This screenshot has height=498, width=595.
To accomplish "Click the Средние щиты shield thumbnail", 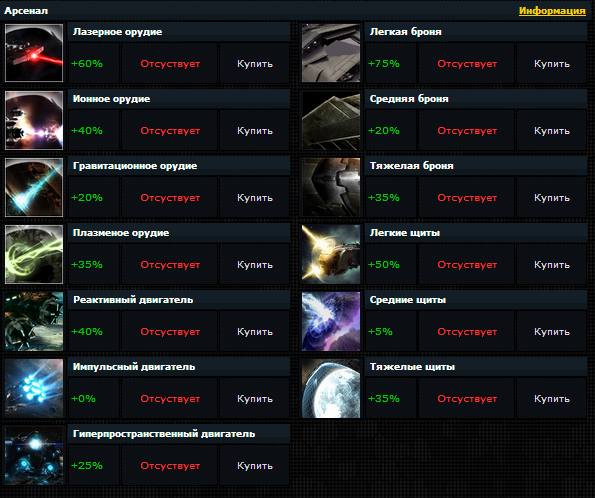I will pyautogui.click(x=331, y=321).
